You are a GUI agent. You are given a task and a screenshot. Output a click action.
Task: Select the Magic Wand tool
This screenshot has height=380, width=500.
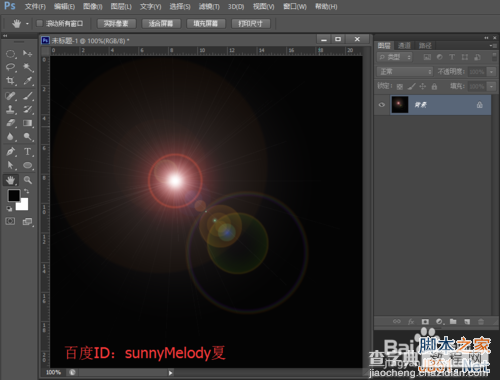coord(28,67)
